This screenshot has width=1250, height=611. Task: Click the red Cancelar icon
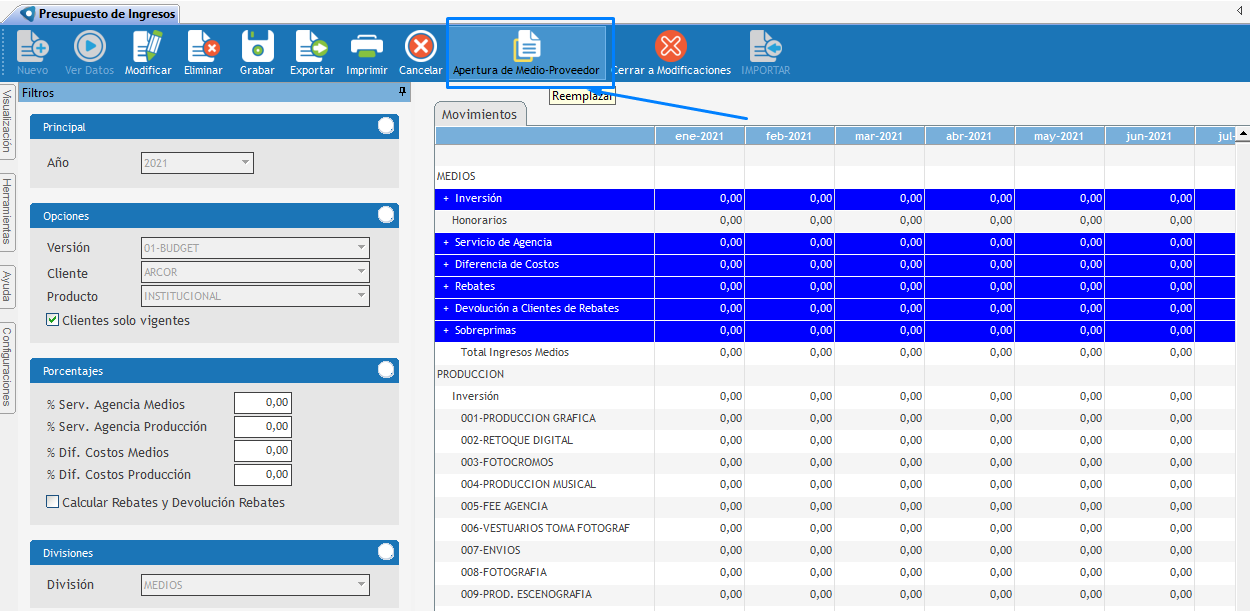click(420, 47)
